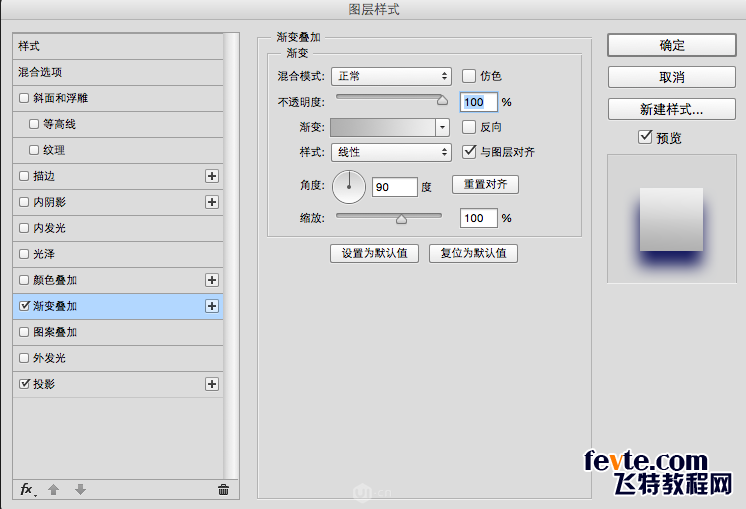The width and height of the screenshot is (746, 509).
Task: Open the gradient picker dropdown arrow
Action: click(x=442, y=127)
